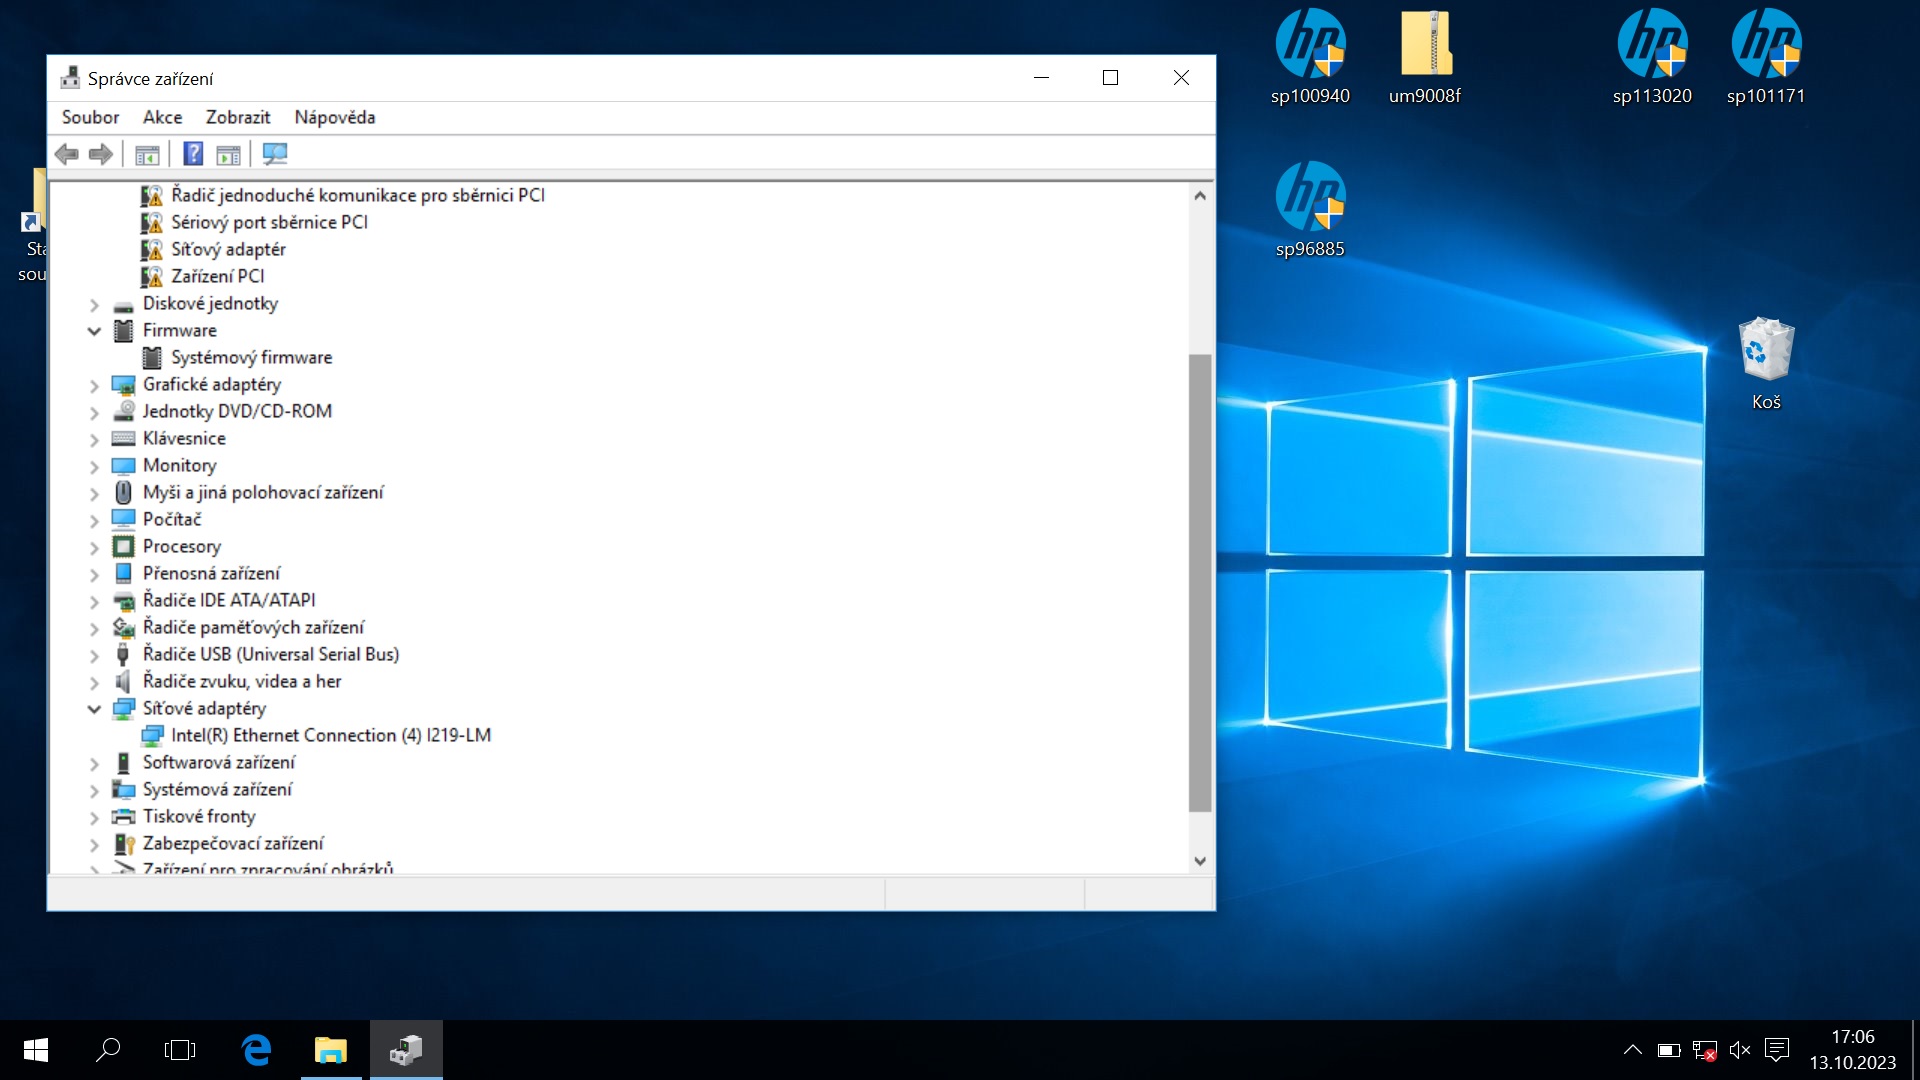Click scroll down arrow in device list

click(x=1200, y=861)
